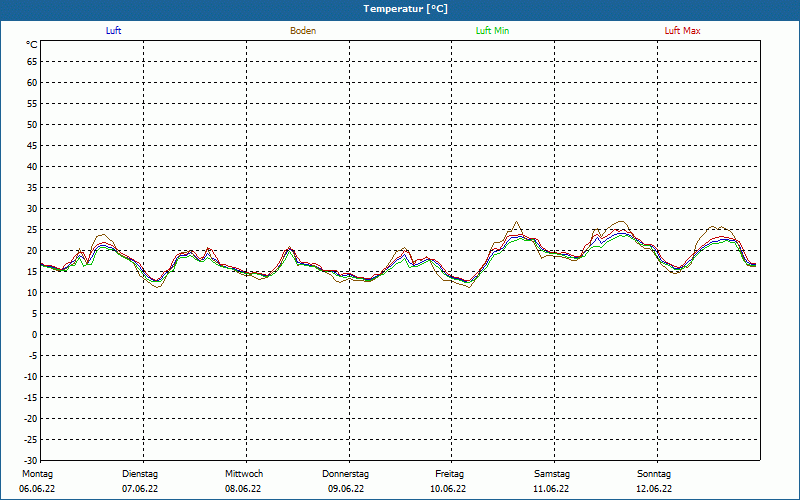Select the 25 value on temperature axis
Viewport: 800px width, 500px height.
(32, 230)
